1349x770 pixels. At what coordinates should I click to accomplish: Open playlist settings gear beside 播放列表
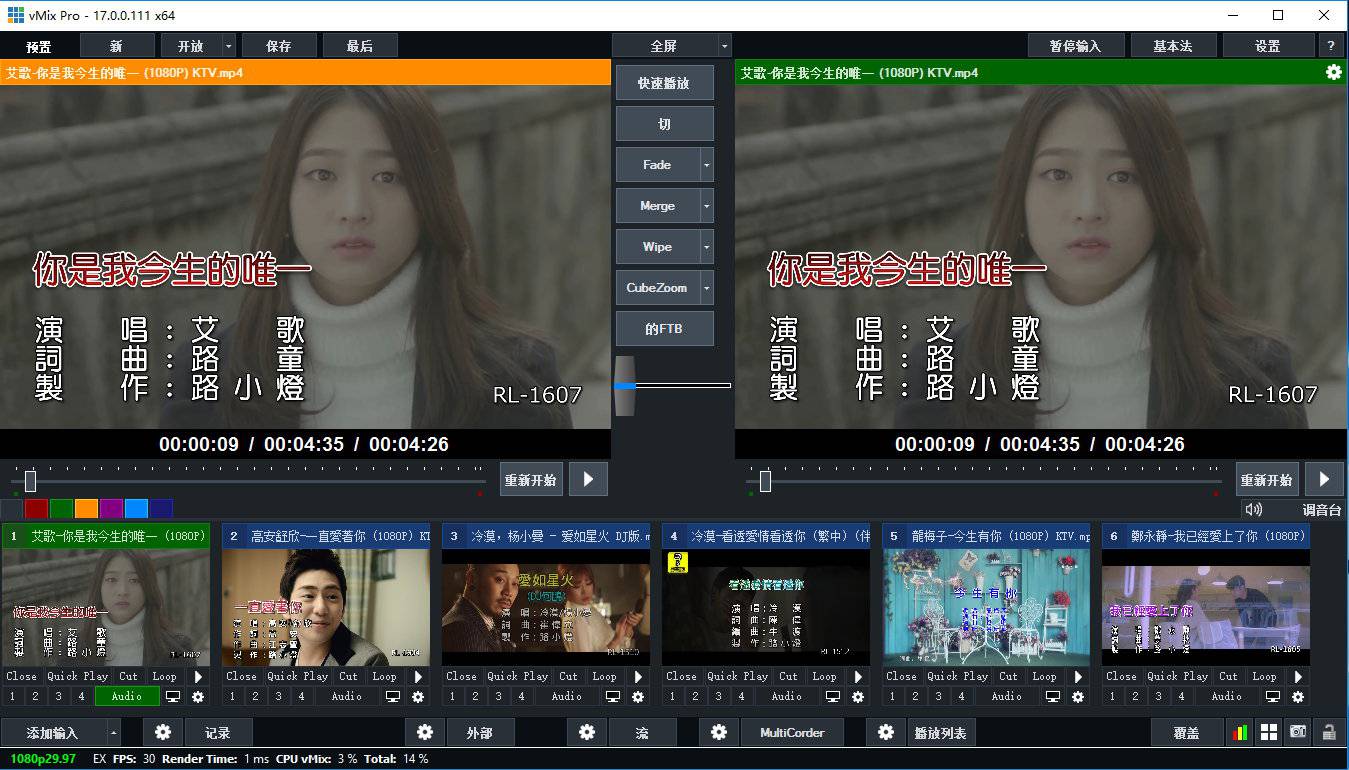pyautogui.click(x=885, y=733)
